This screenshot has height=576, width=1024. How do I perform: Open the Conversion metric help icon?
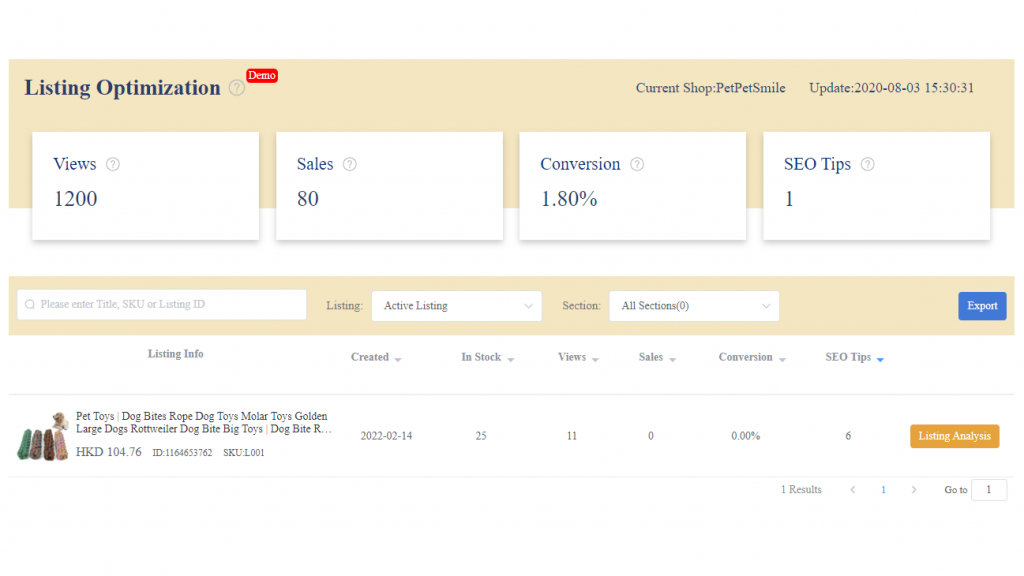tap(638, 164)
